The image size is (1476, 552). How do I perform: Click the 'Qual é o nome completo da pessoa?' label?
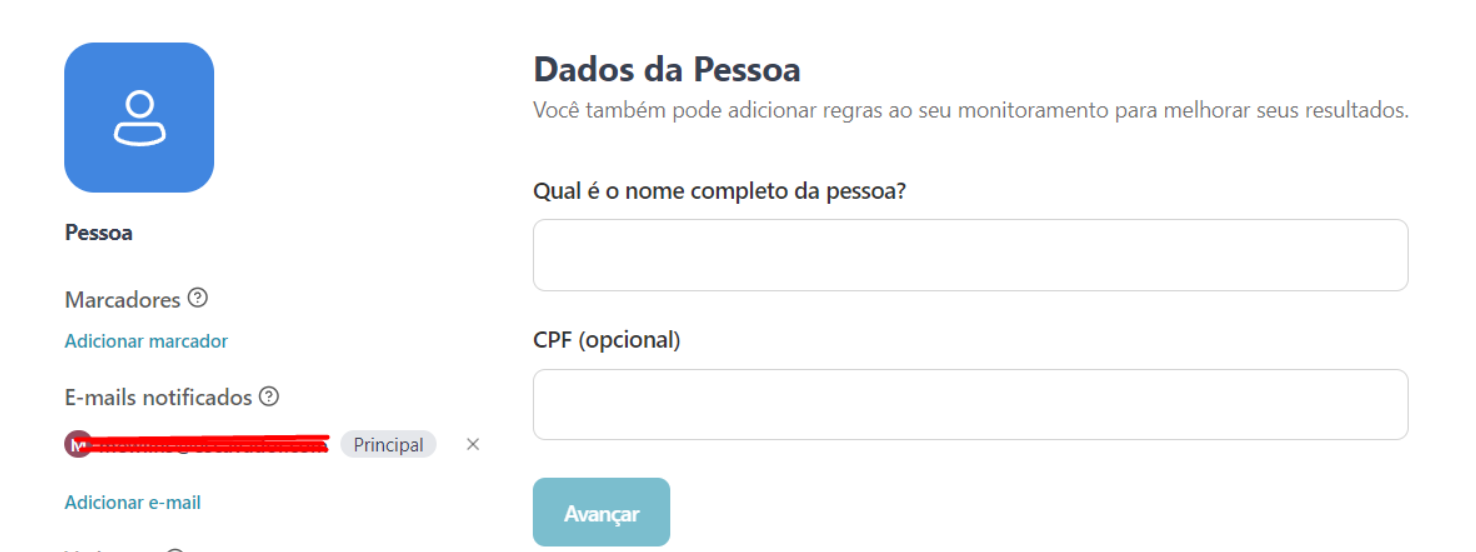click(719, 191)
